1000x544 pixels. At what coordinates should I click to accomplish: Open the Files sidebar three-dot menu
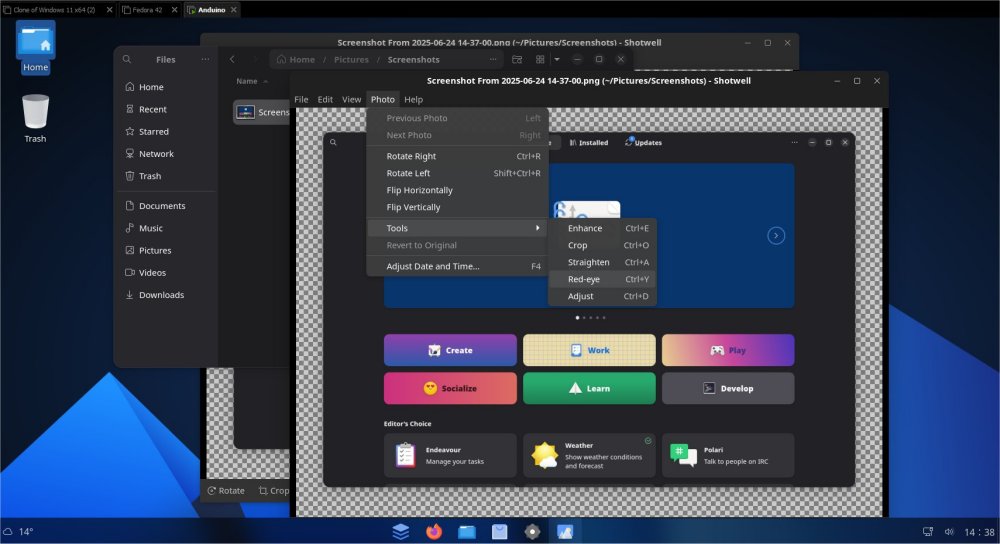coord(205,60)
